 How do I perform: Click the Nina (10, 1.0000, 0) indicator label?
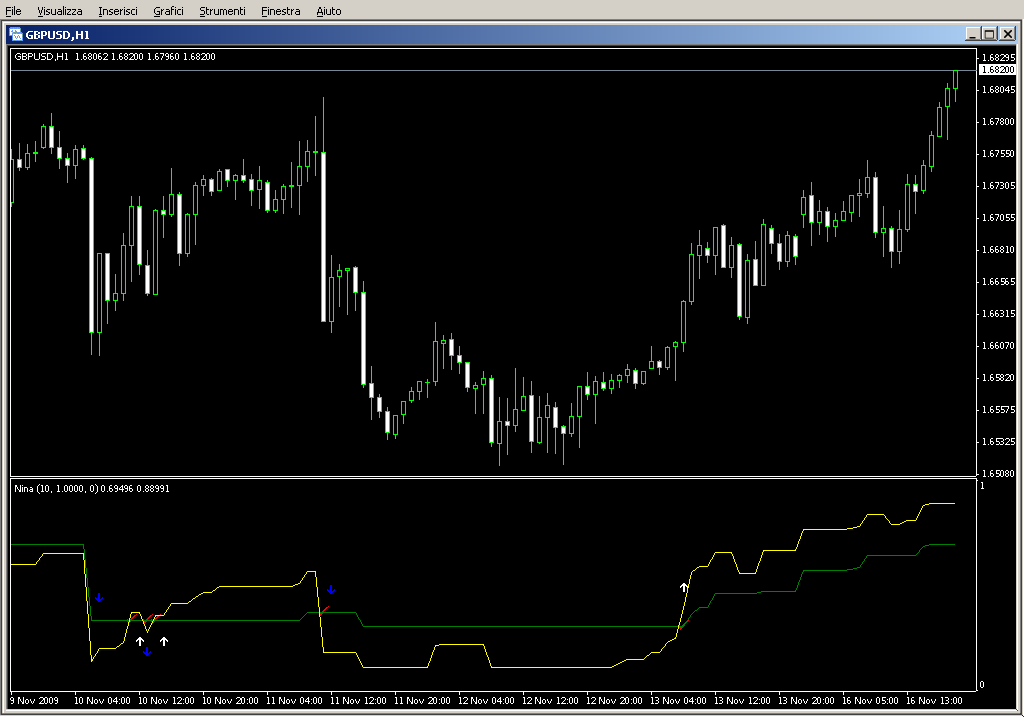92,488
